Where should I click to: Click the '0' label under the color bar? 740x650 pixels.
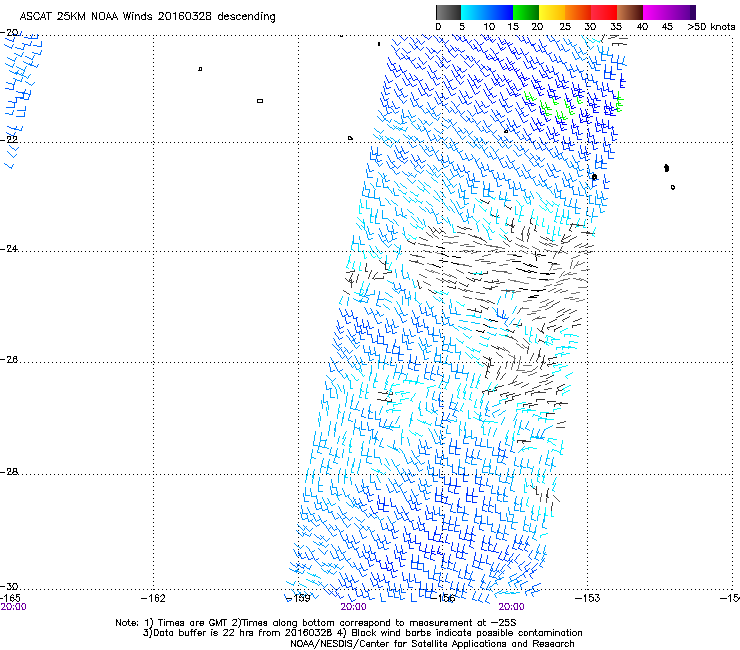coord(438,27)
